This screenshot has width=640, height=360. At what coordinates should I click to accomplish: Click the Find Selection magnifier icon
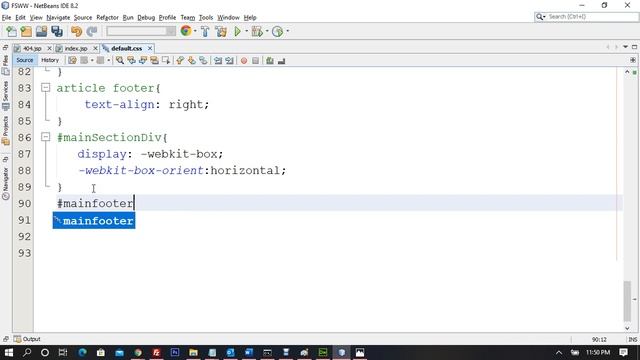pyautogui.click(x=120, y=60)
